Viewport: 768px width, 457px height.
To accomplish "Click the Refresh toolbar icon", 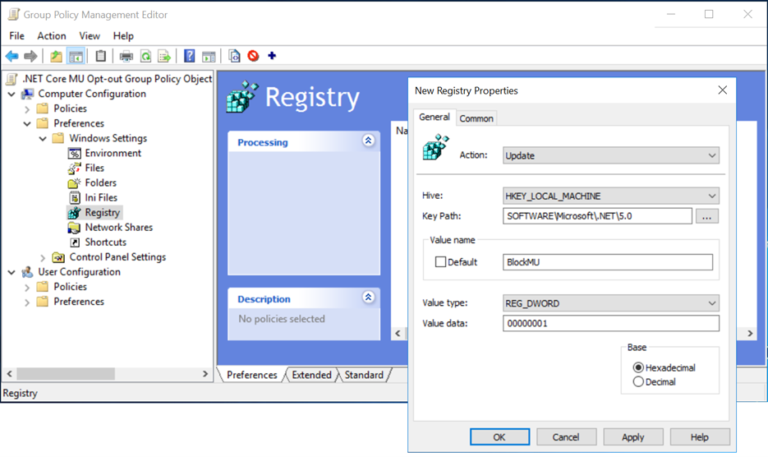I will [146, 56].
